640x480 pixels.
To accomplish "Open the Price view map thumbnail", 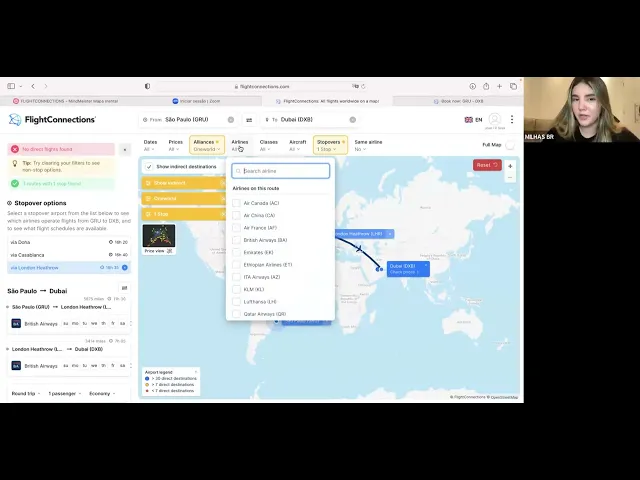I will pos(159,239).
